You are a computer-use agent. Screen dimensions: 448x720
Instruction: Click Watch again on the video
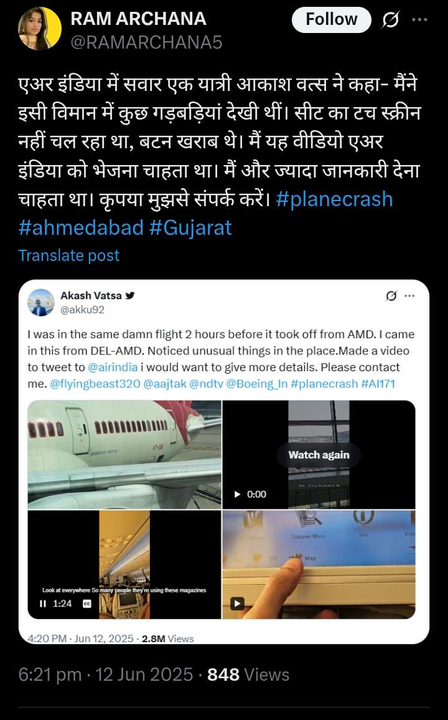[319, 455]
